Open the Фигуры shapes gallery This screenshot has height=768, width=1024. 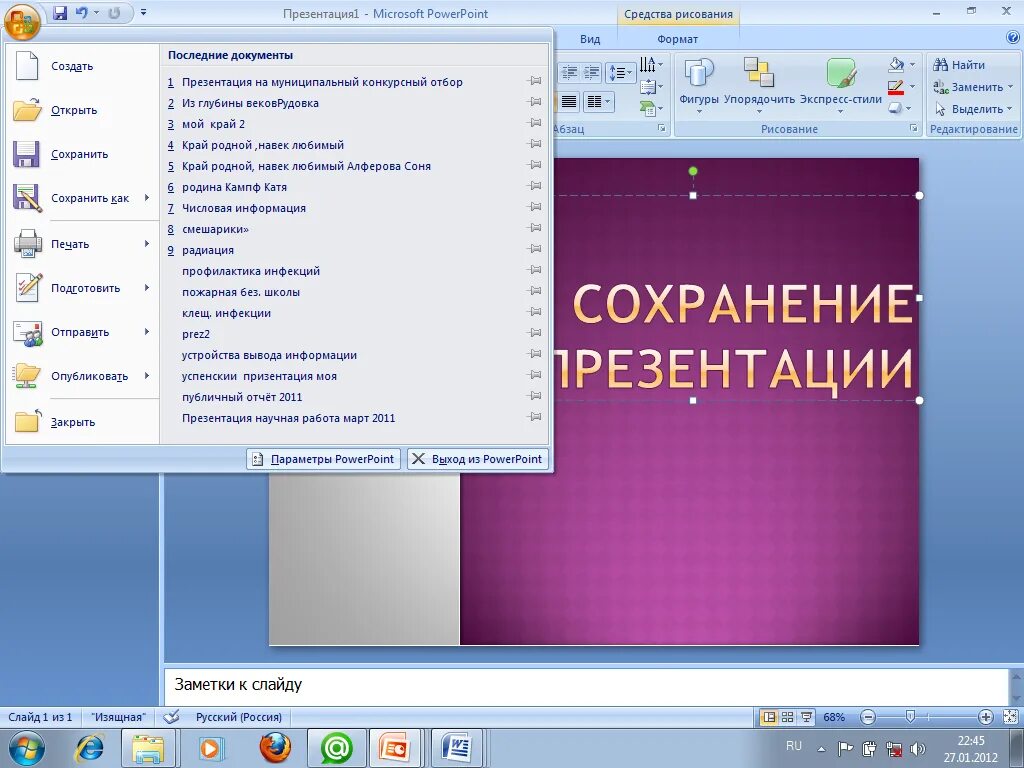699,85
